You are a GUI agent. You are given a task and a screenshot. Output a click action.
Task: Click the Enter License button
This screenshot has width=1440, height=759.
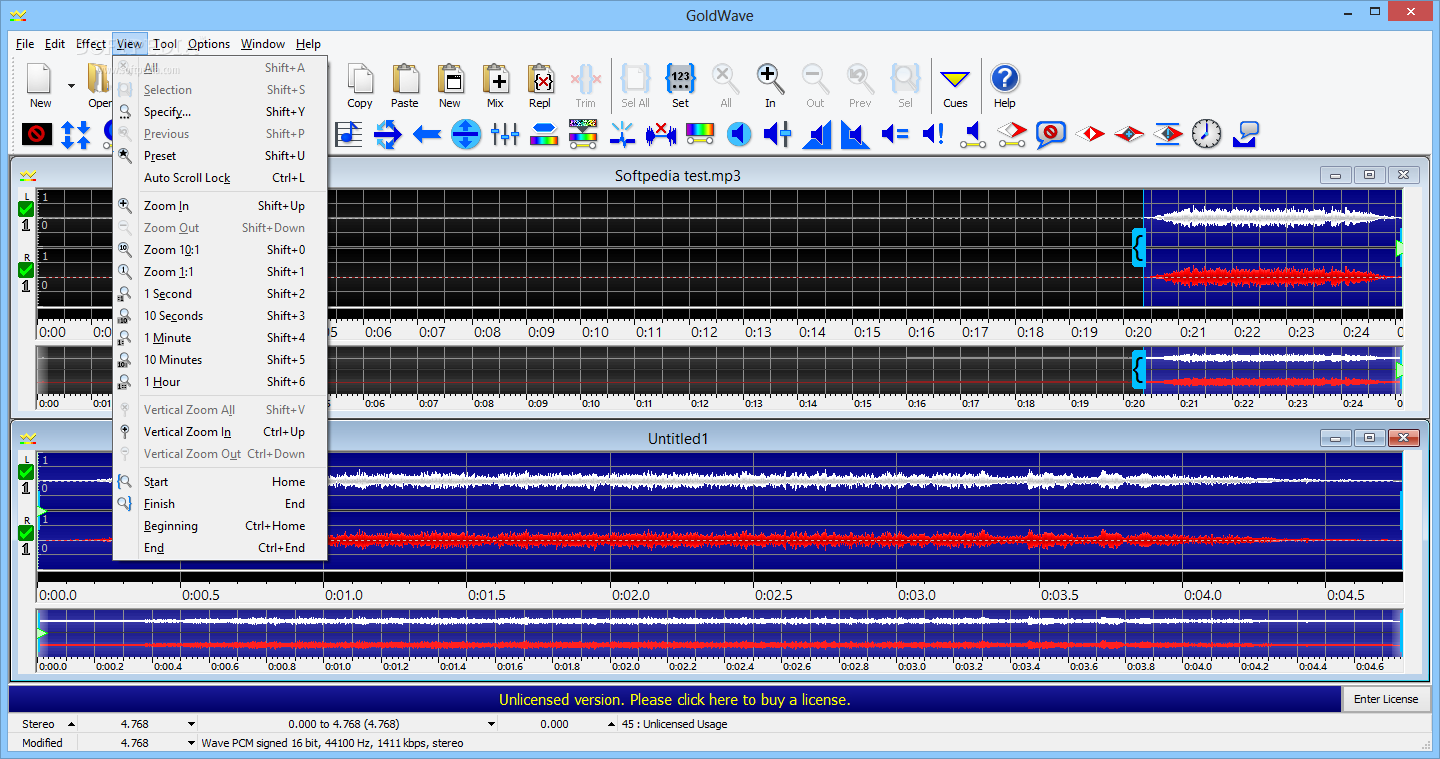[x=1386, y=699]
